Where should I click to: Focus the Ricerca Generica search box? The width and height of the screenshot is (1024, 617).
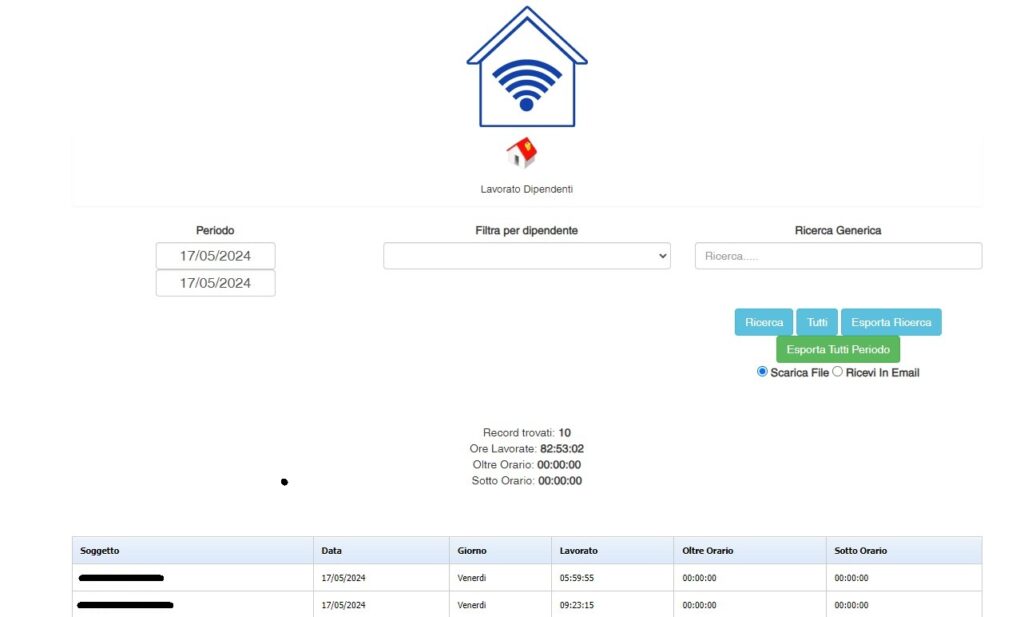point(838,256)
